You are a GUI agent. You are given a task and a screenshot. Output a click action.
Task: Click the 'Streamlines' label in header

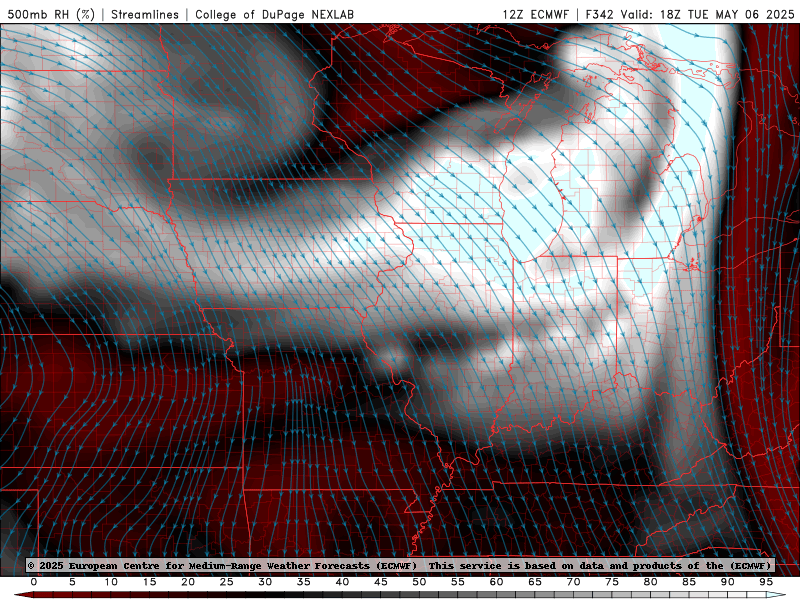point(145,14)
